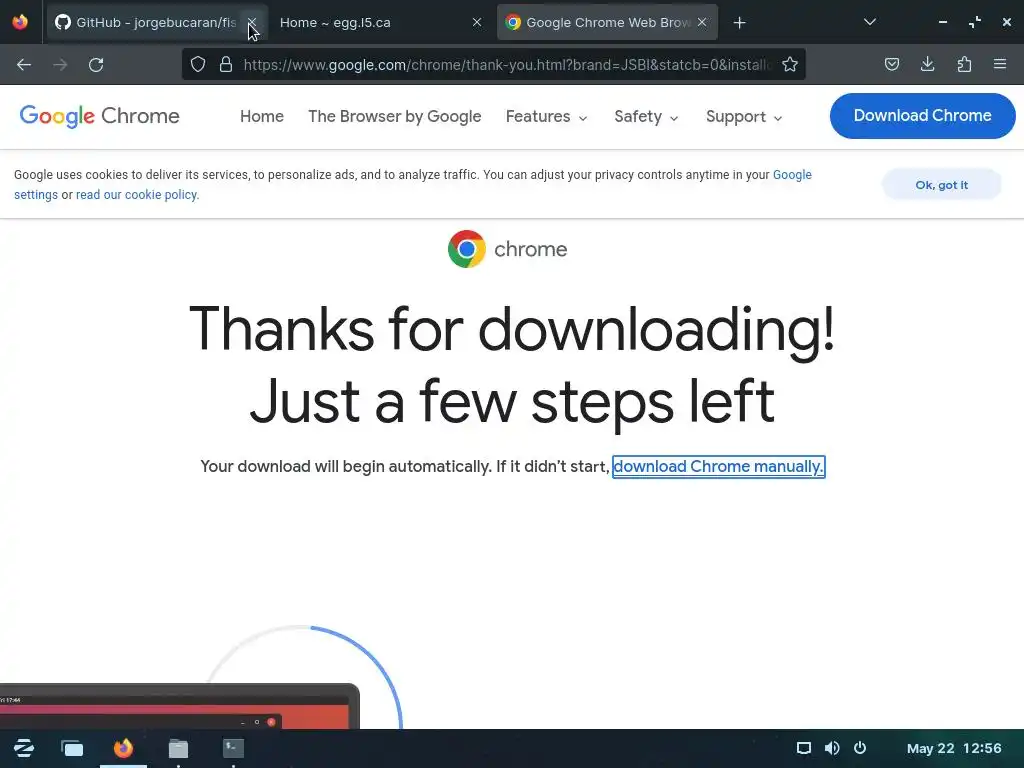
Task: Open the workspace overview taskbar icon
Action: 72,748
